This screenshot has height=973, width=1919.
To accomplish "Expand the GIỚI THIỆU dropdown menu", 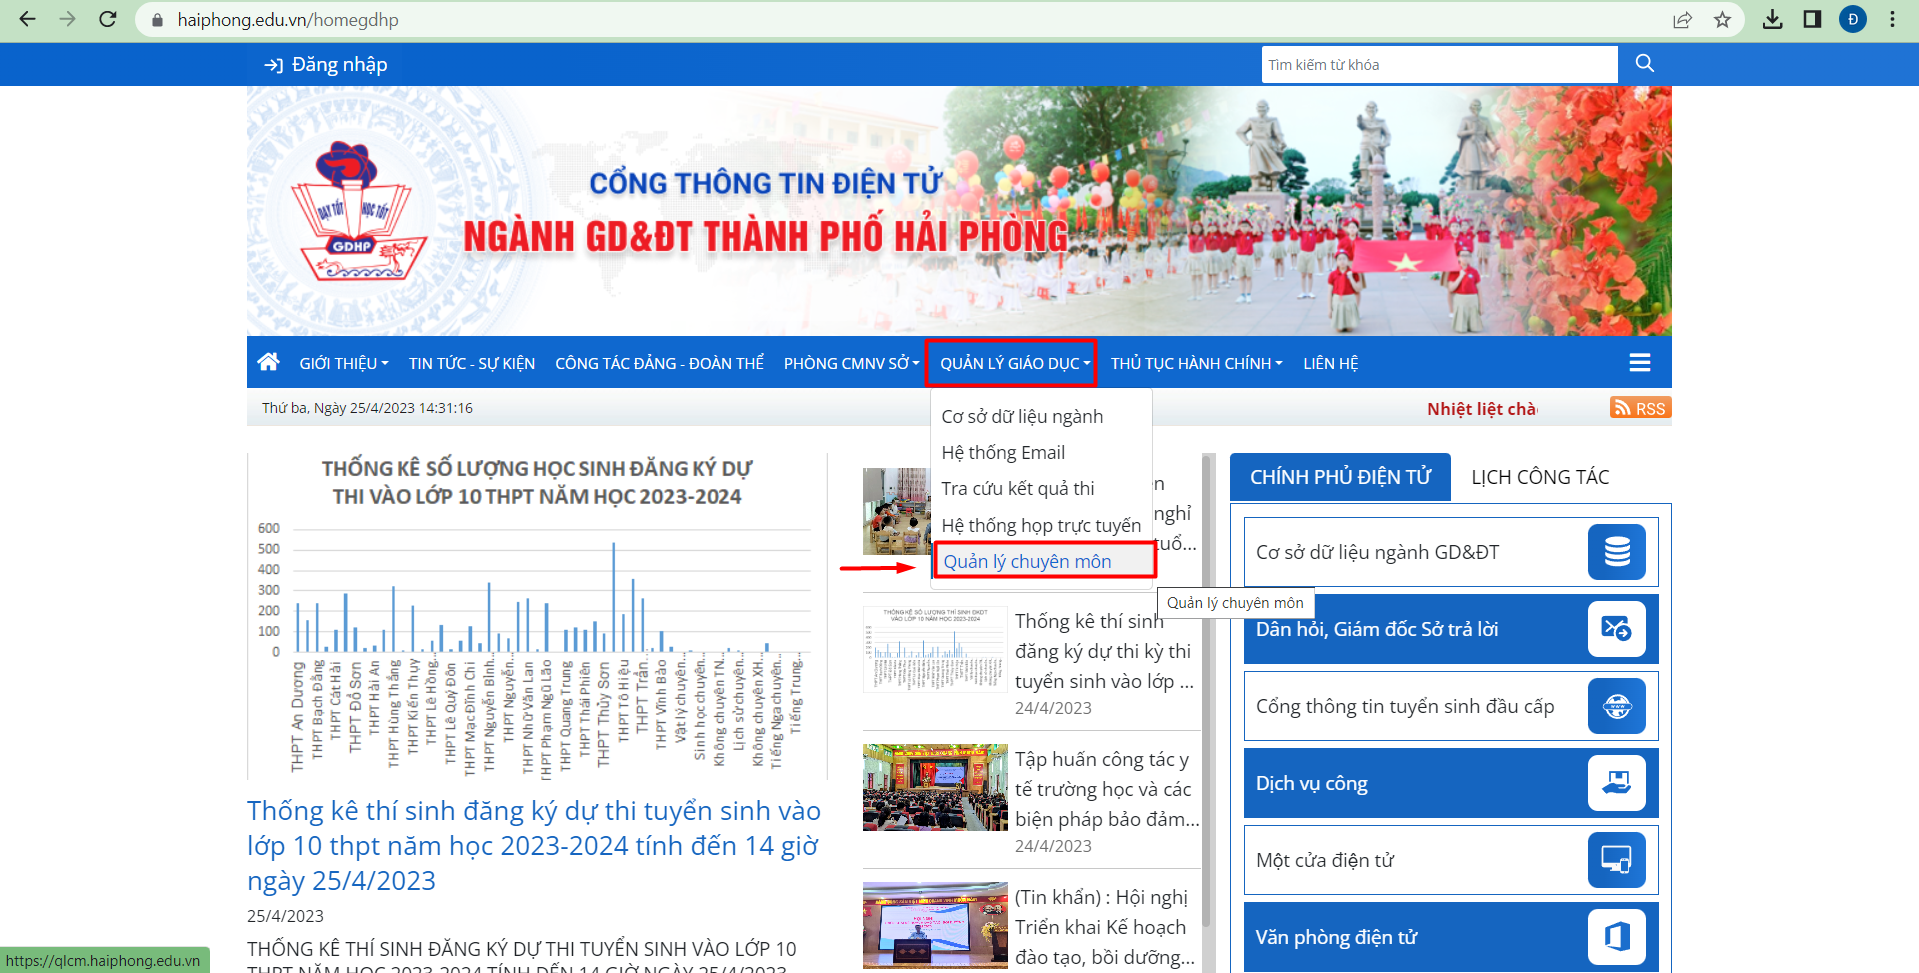I will click(x=343, y=363).
